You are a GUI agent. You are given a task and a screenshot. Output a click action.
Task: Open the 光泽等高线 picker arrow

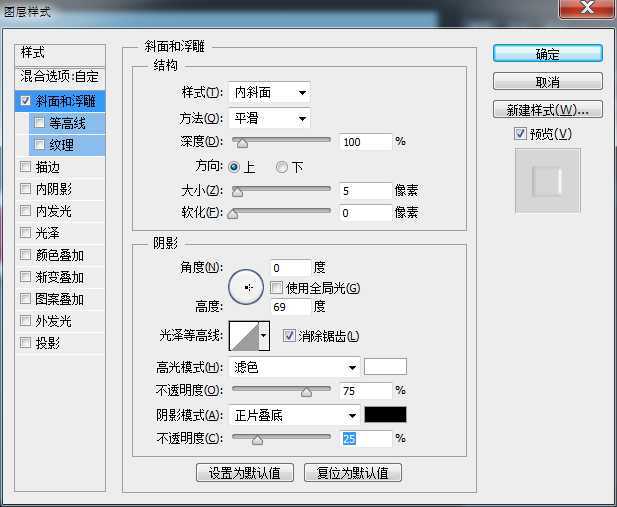[264, 336]
